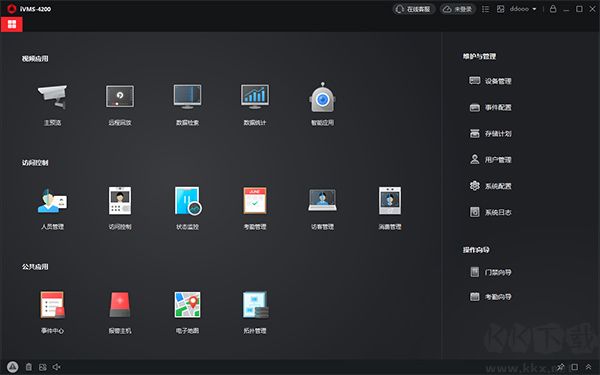
Task: Select the red control panel grid tab
Action: click(12, 24)
